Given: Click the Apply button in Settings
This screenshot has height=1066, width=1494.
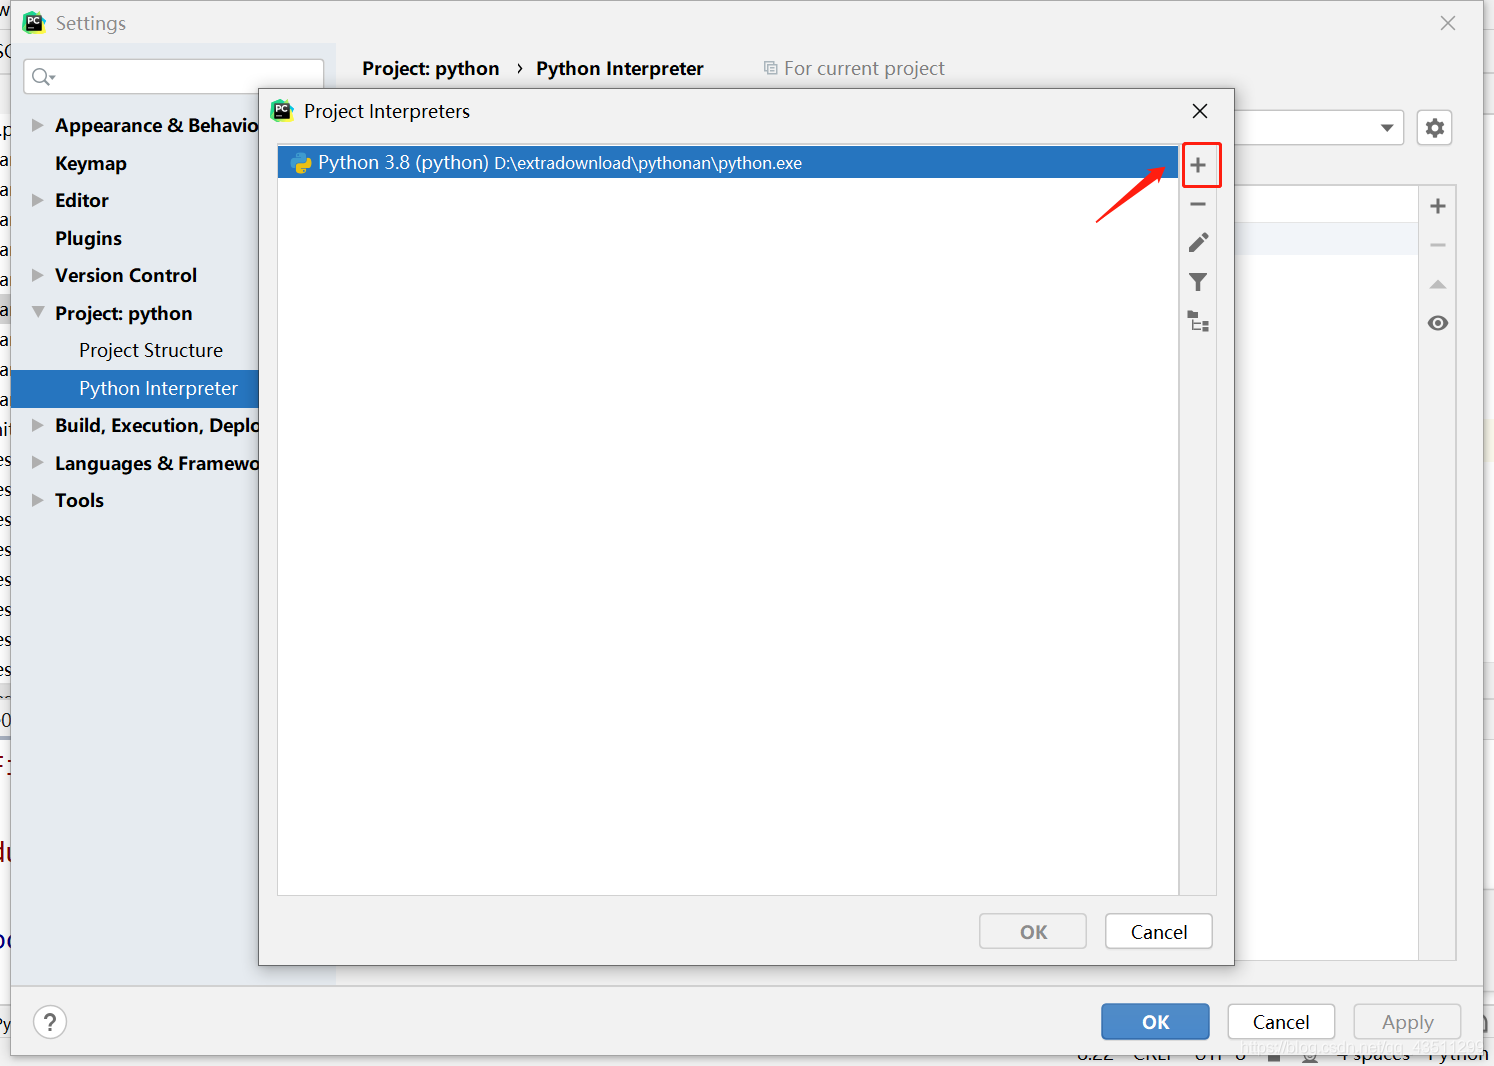Looking at the screenshot, I should pyautogui.click(x=1407, y=1022).
